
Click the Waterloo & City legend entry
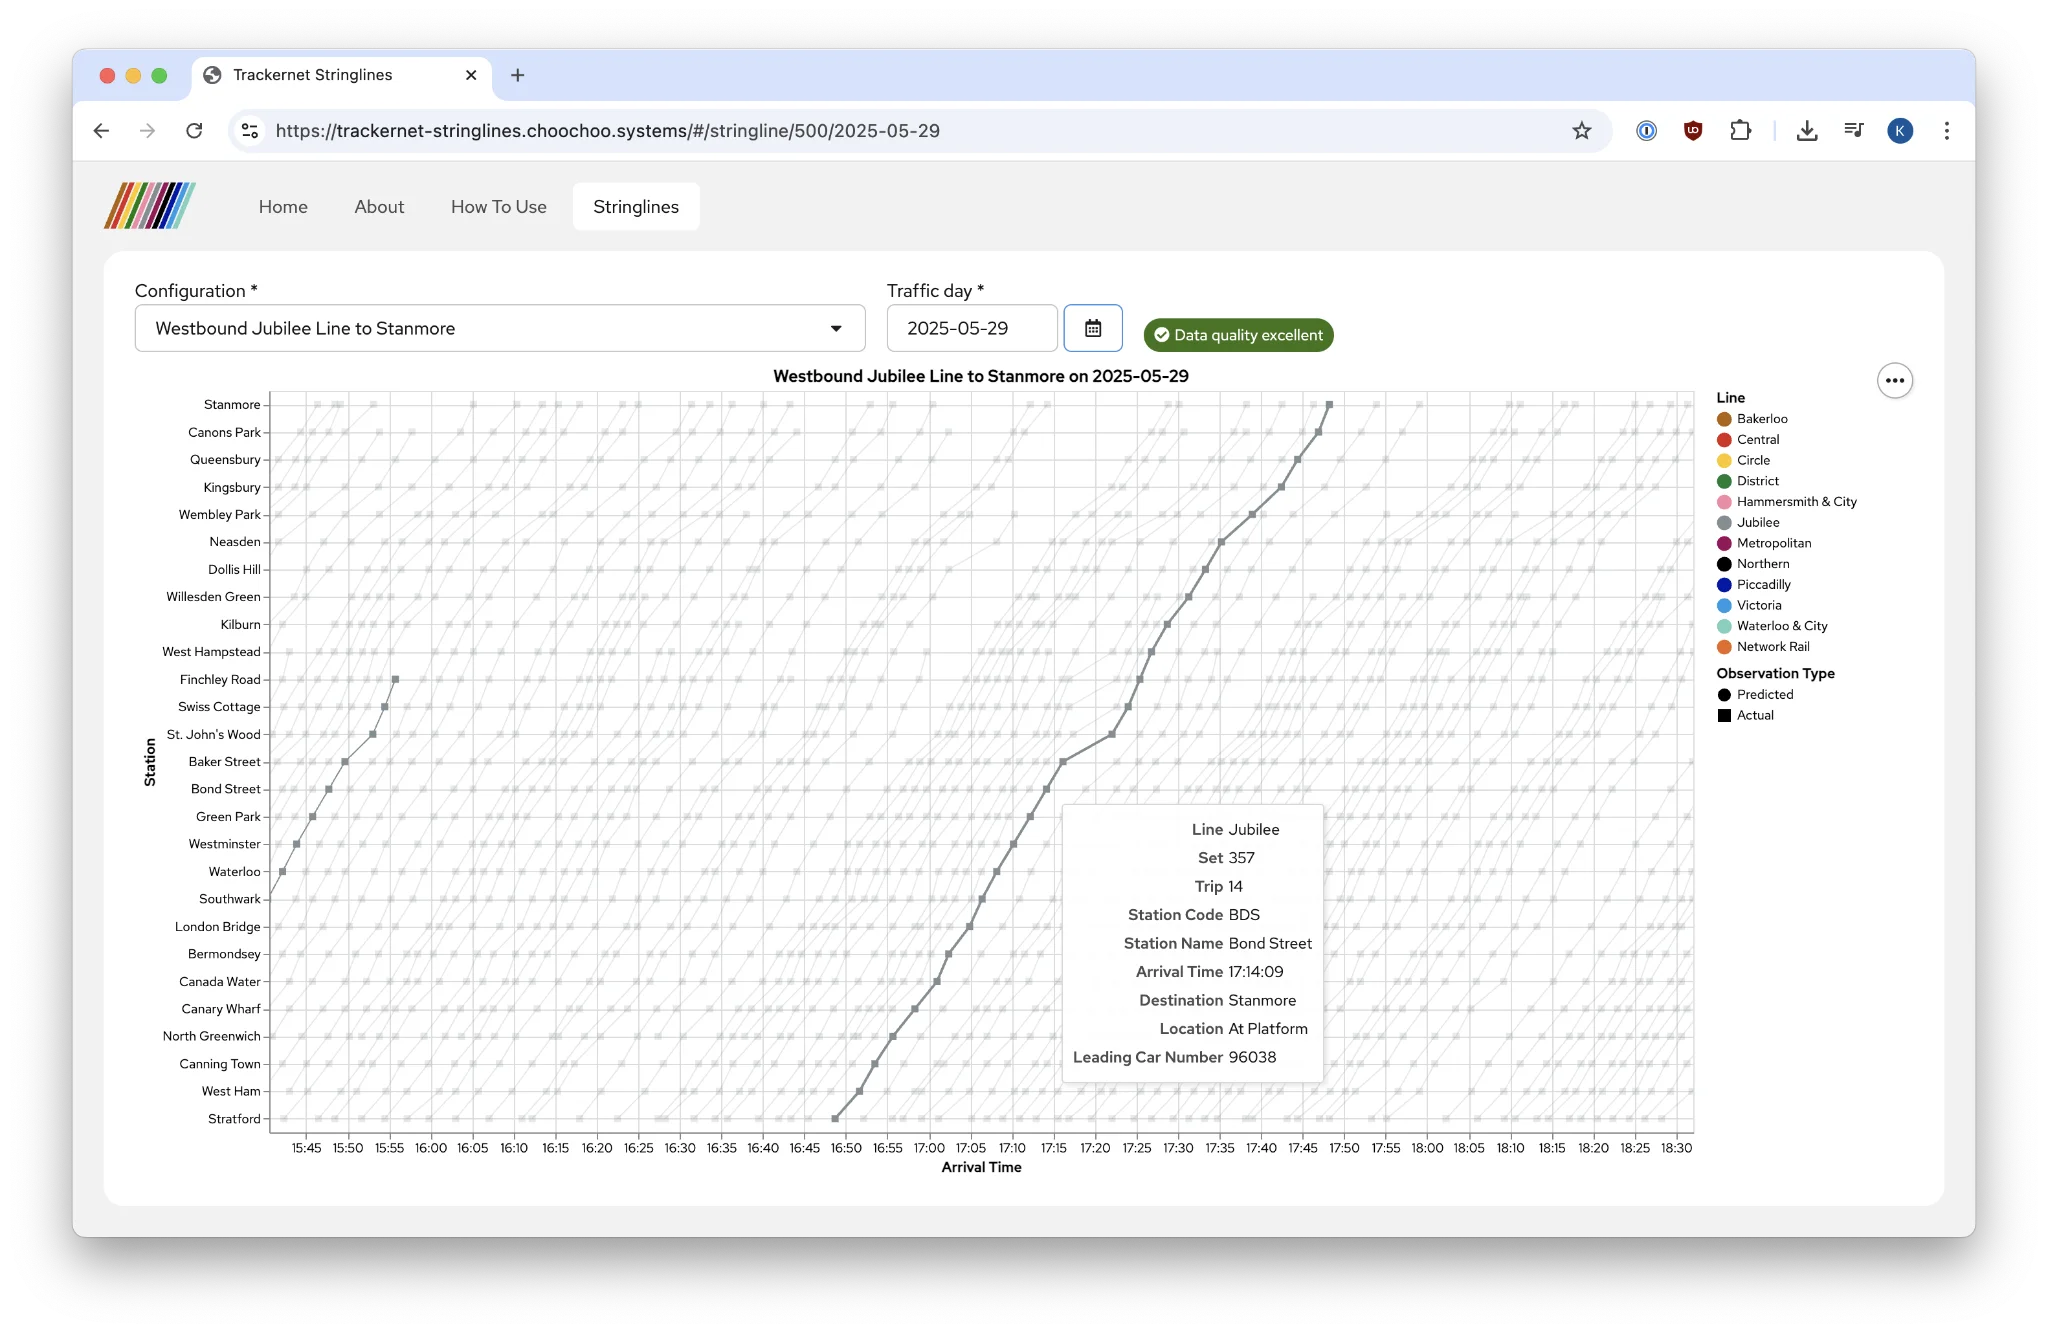pyautogui.click(x=1772, y=626)
